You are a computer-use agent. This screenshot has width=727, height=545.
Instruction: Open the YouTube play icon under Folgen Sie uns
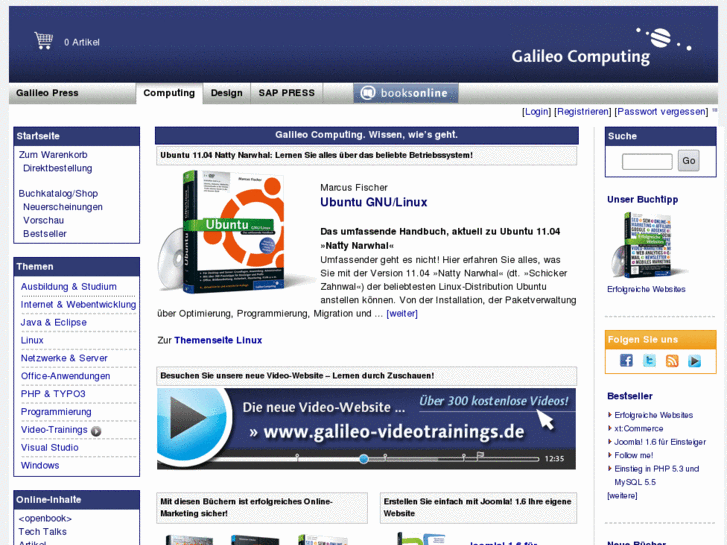point(694,360)
